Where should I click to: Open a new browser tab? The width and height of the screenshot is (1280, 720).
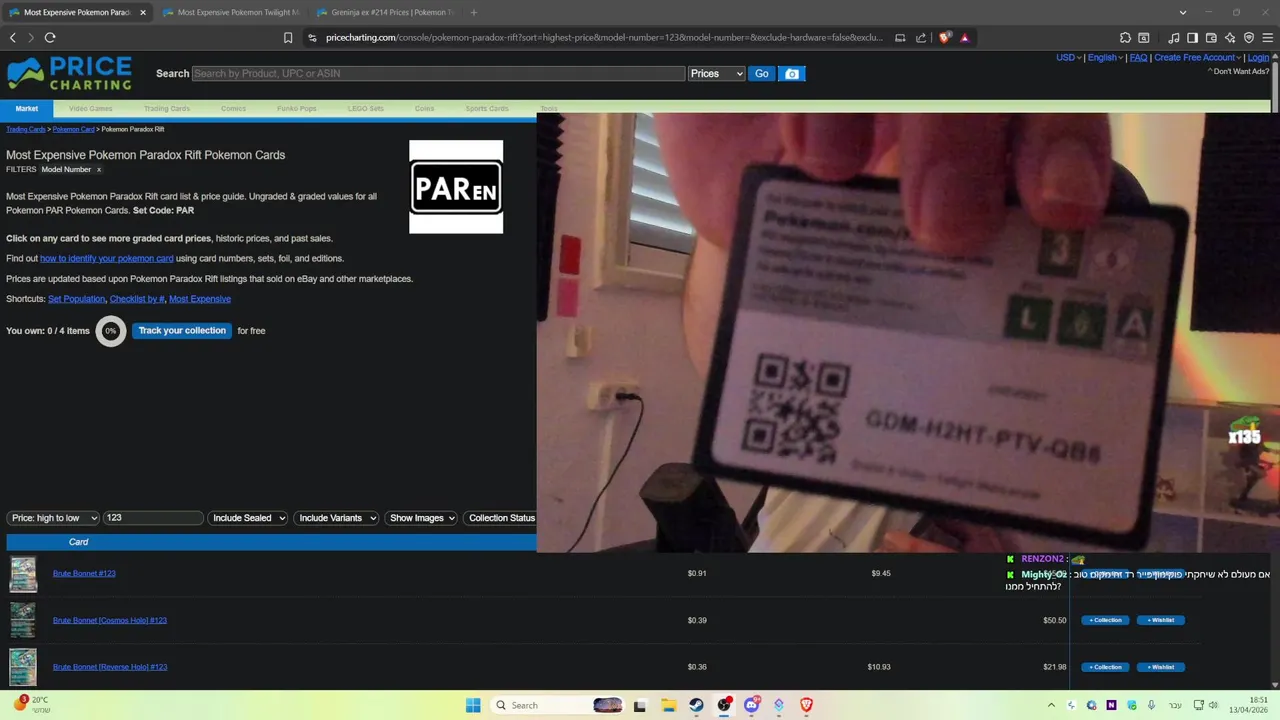click(473, 13)
